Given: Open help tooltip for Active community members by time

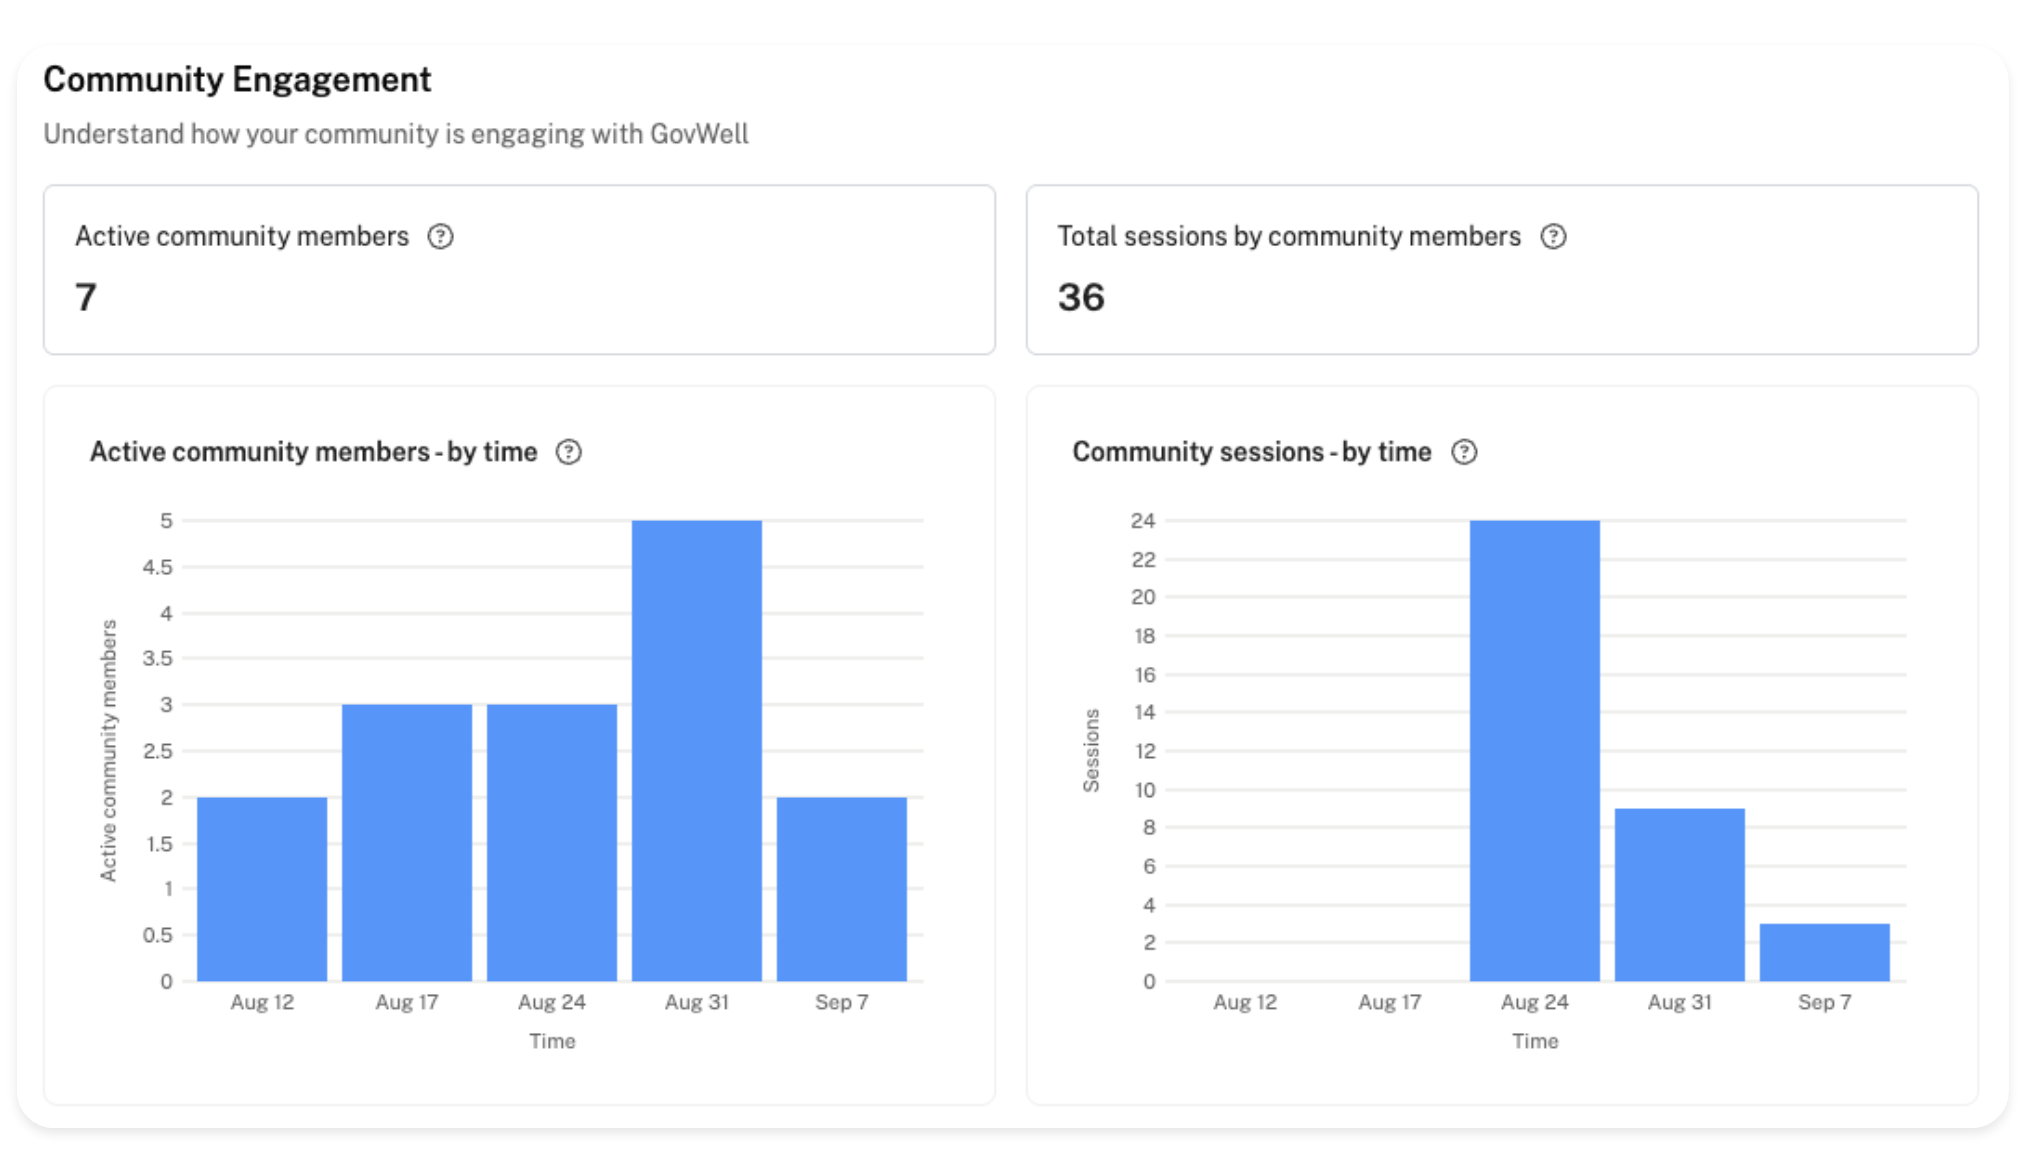Looking at the screenshot, I should (569, 452).
